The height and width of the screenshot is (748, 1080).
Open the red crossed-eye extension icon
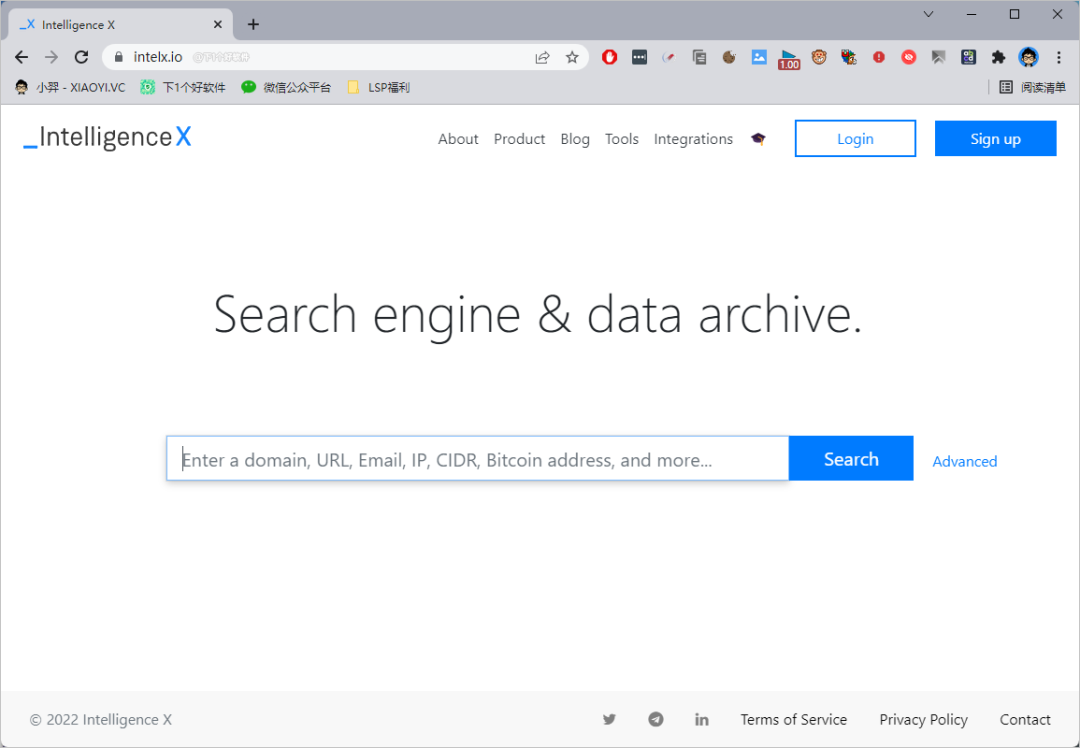click(908, 57)
